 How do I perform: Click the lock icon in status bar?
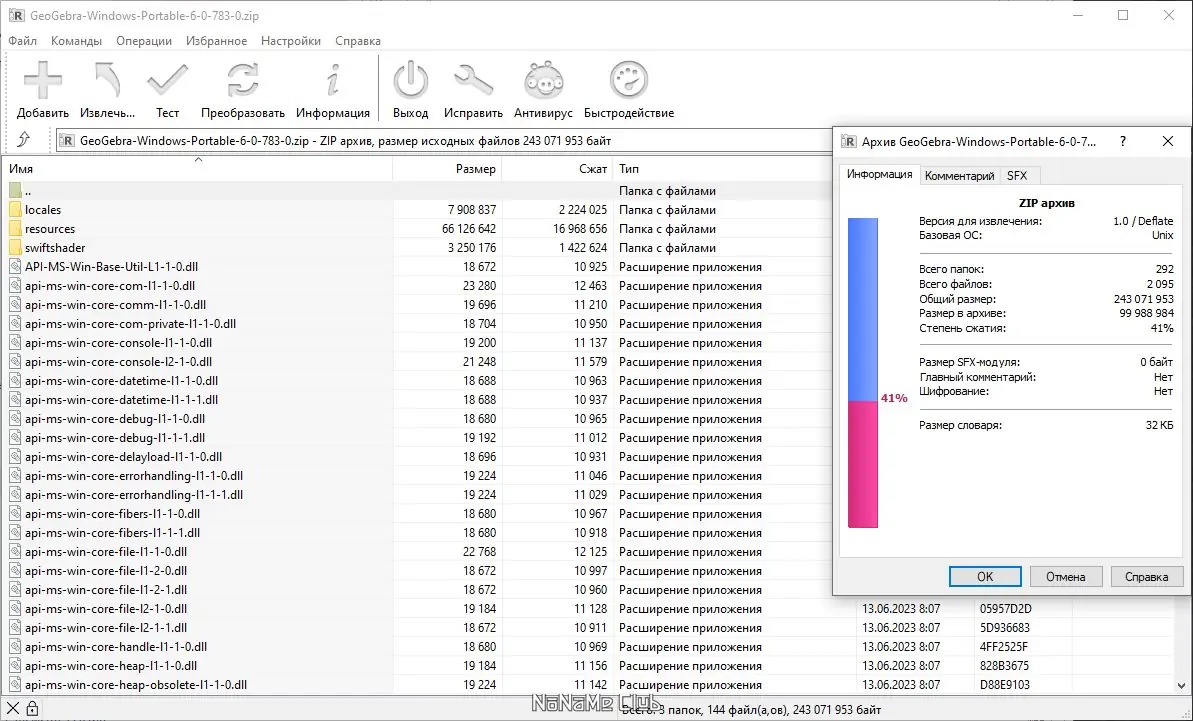(x=32, y=708)
